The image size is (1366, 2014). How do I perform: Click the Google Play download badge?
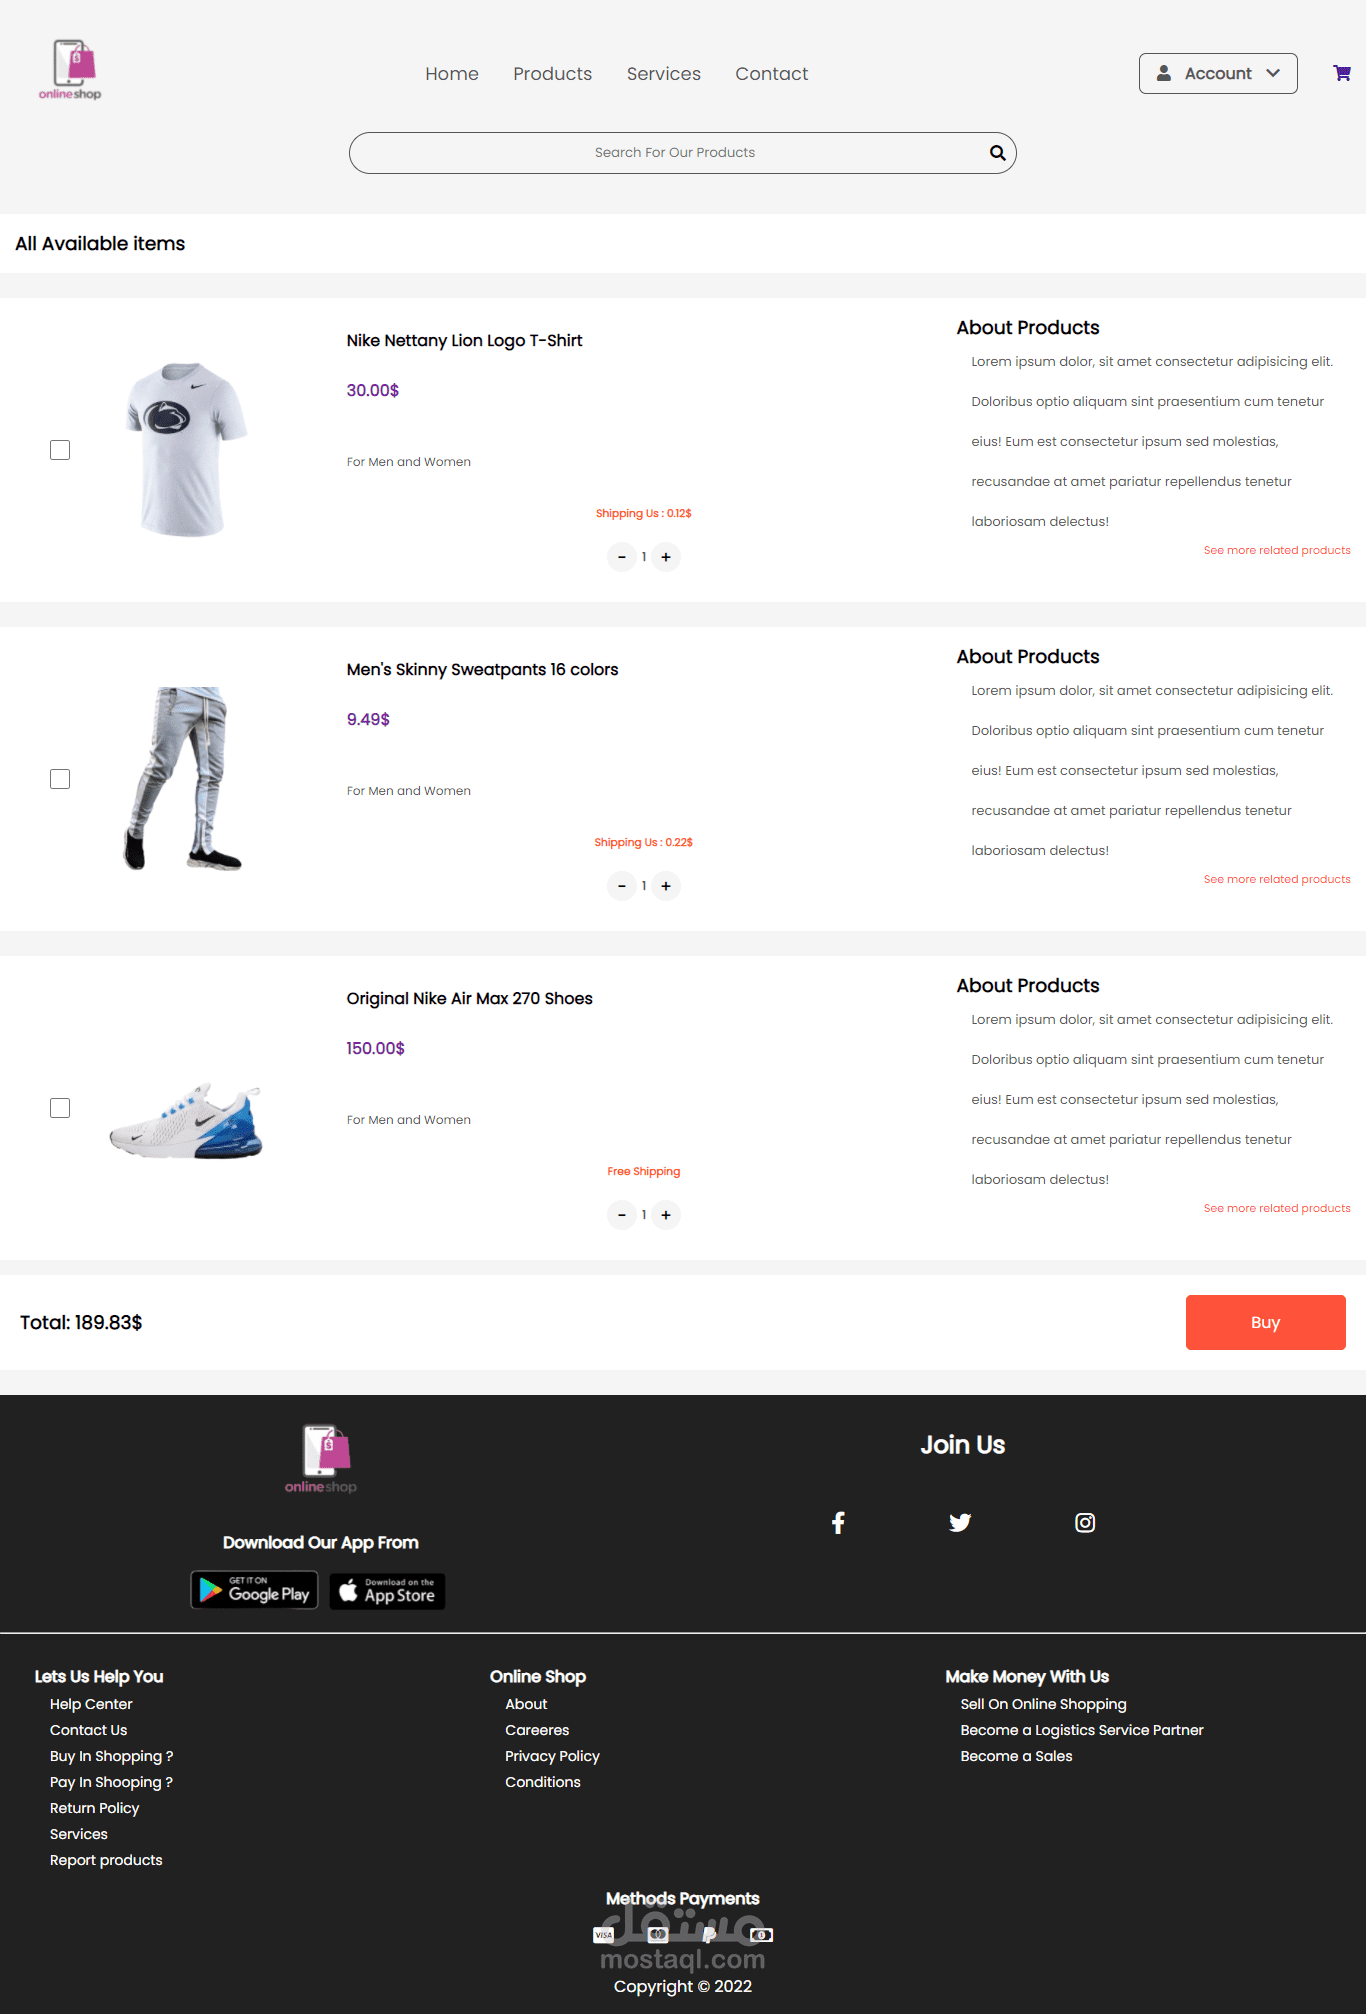click(x=254, y=1590)
